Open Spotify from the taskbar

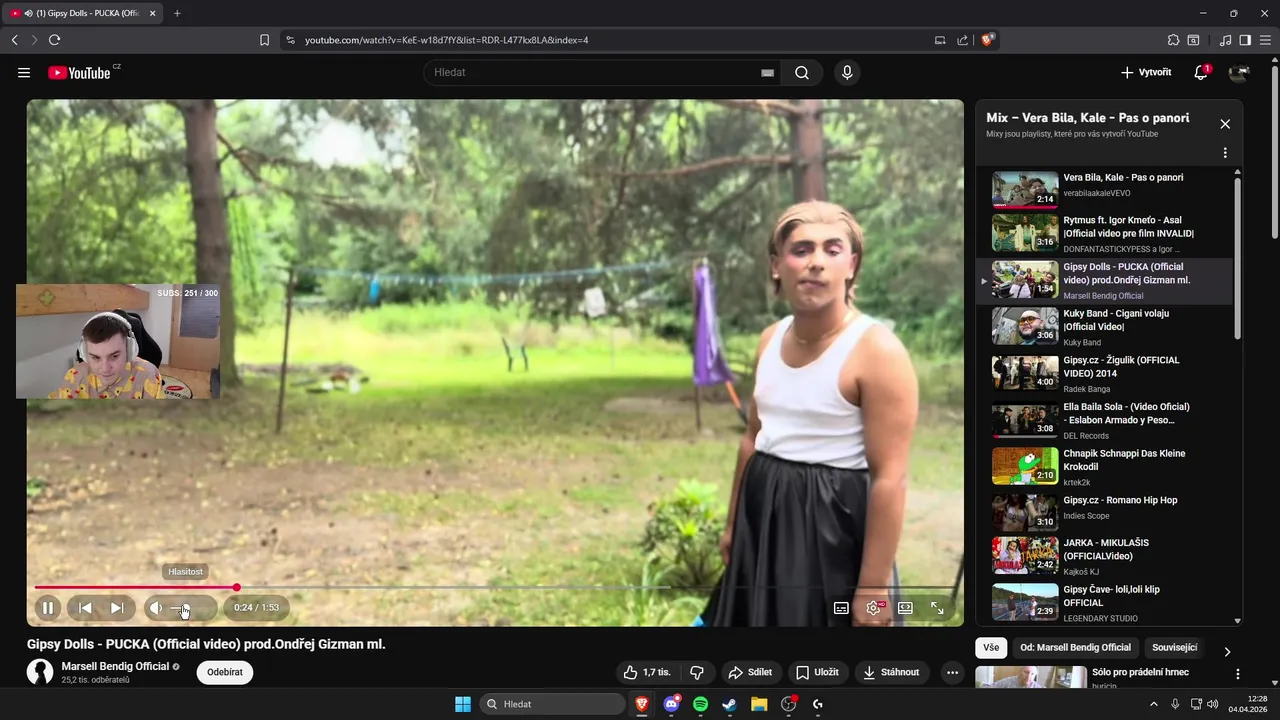coord(700,704)
